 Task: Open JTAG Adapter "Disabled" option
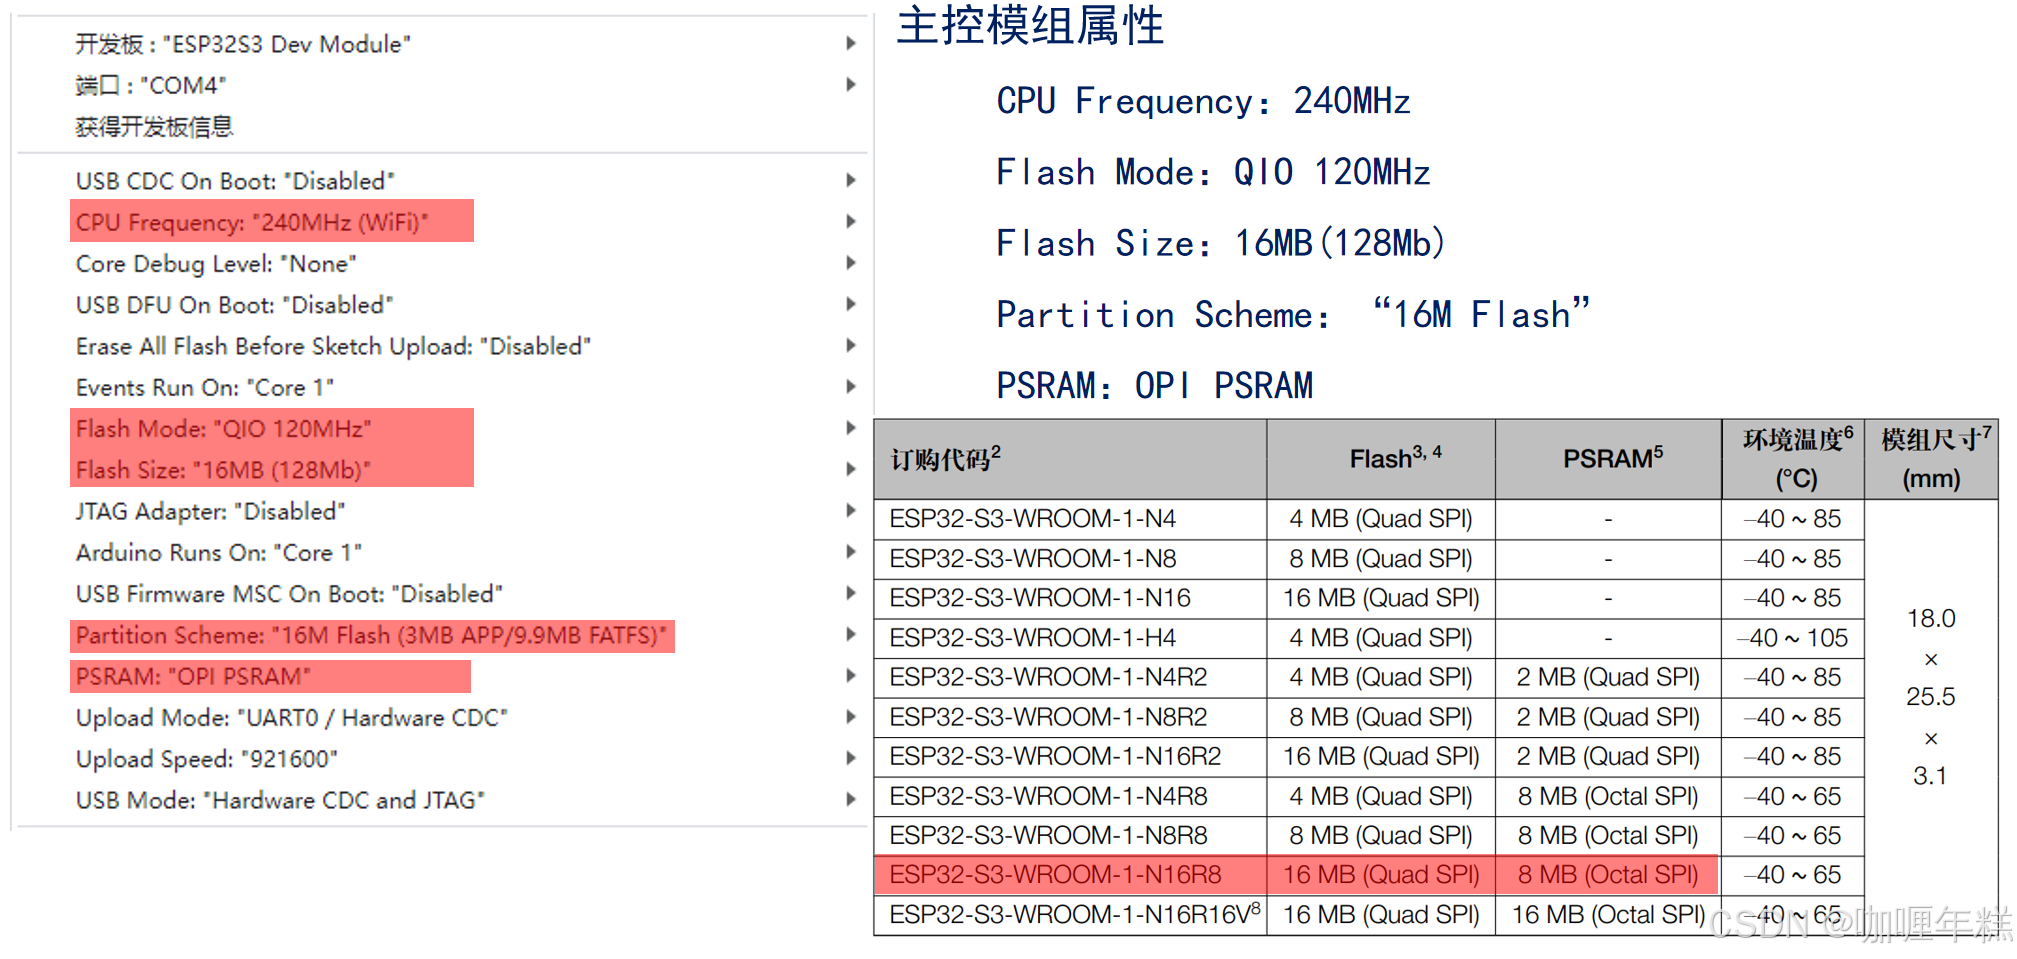pos(440,511)
